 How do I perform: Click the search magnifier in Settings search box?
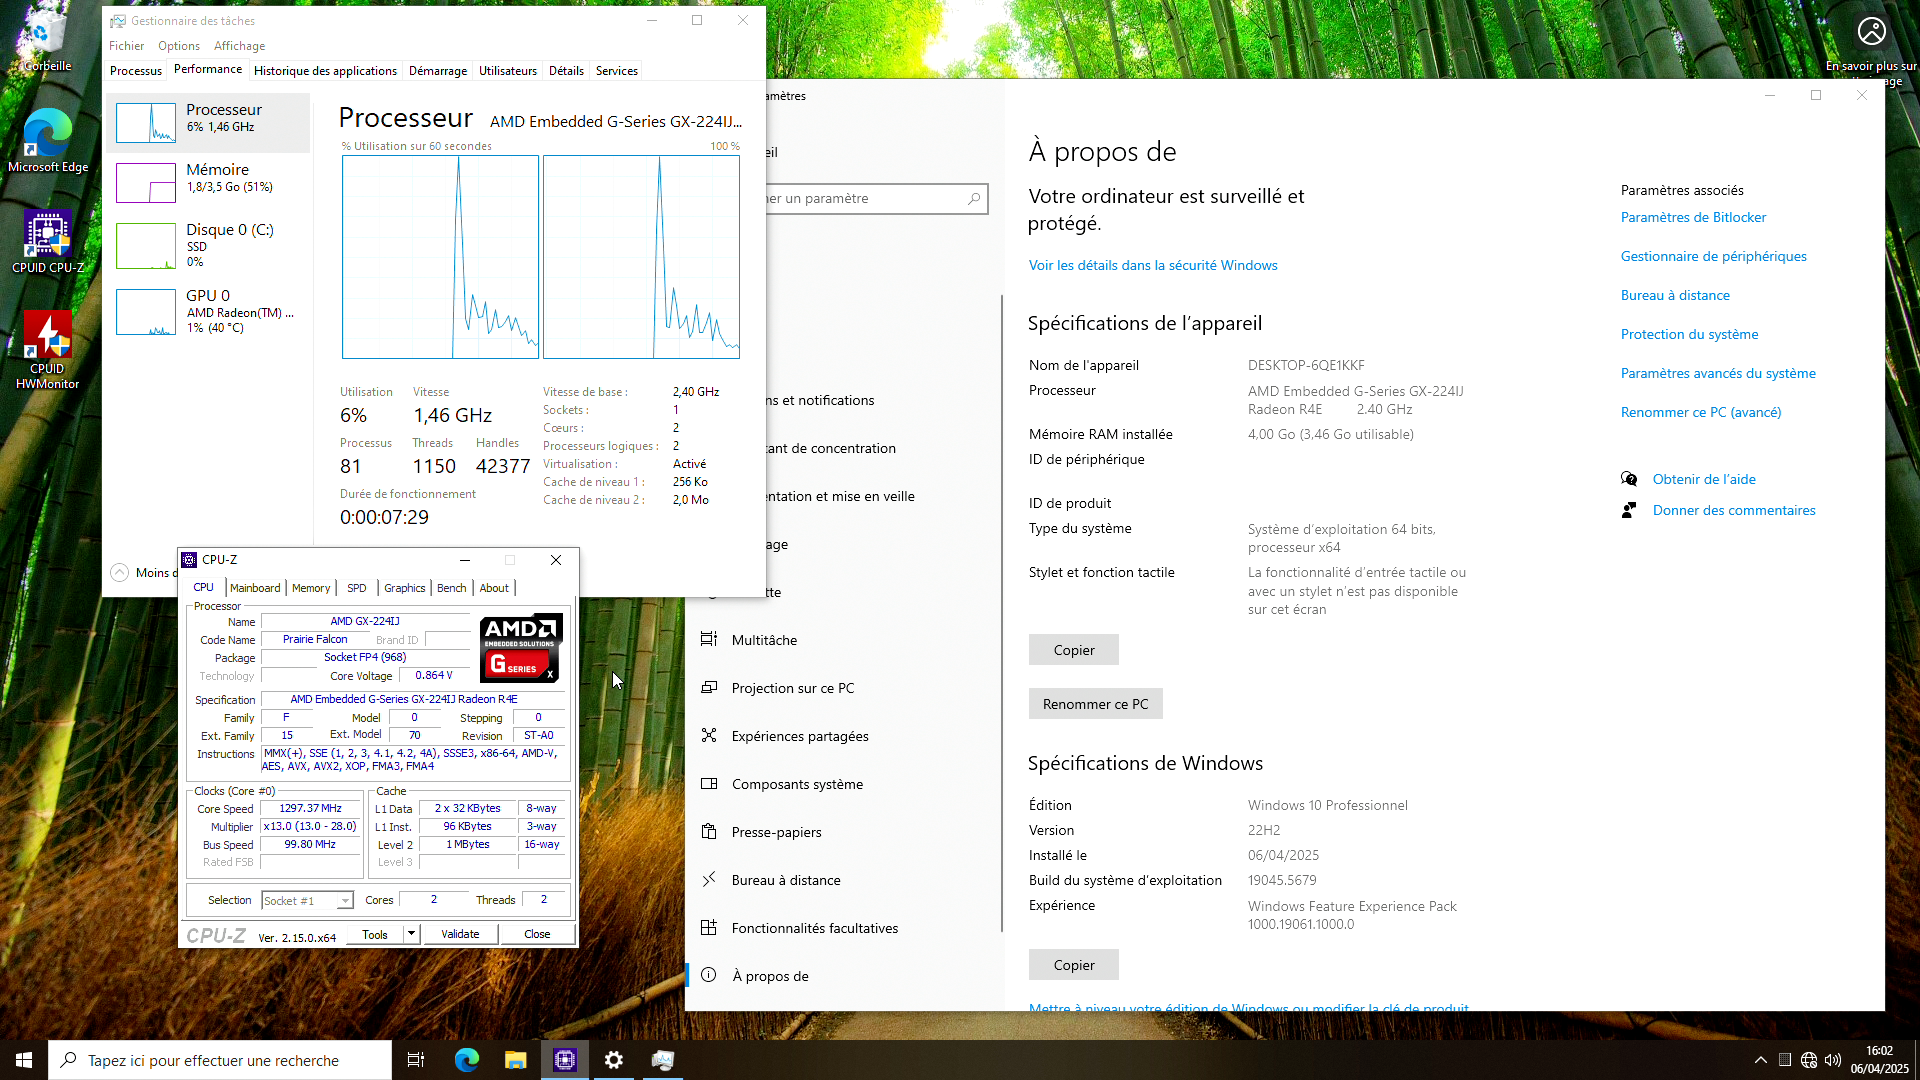pyautogui.click(x=974, y=199)
